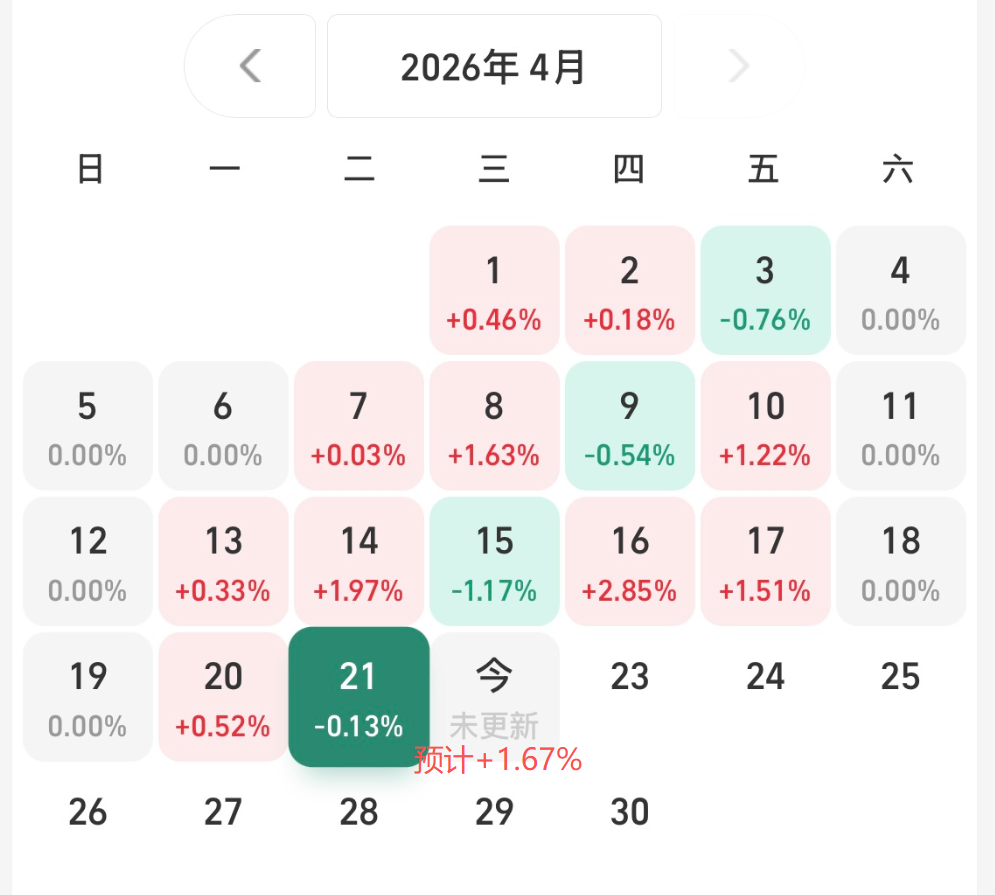The width and height of the screenshot is (995, 895).
Task: Select April 8 with +1.63%
Action: tap(494, 425)
